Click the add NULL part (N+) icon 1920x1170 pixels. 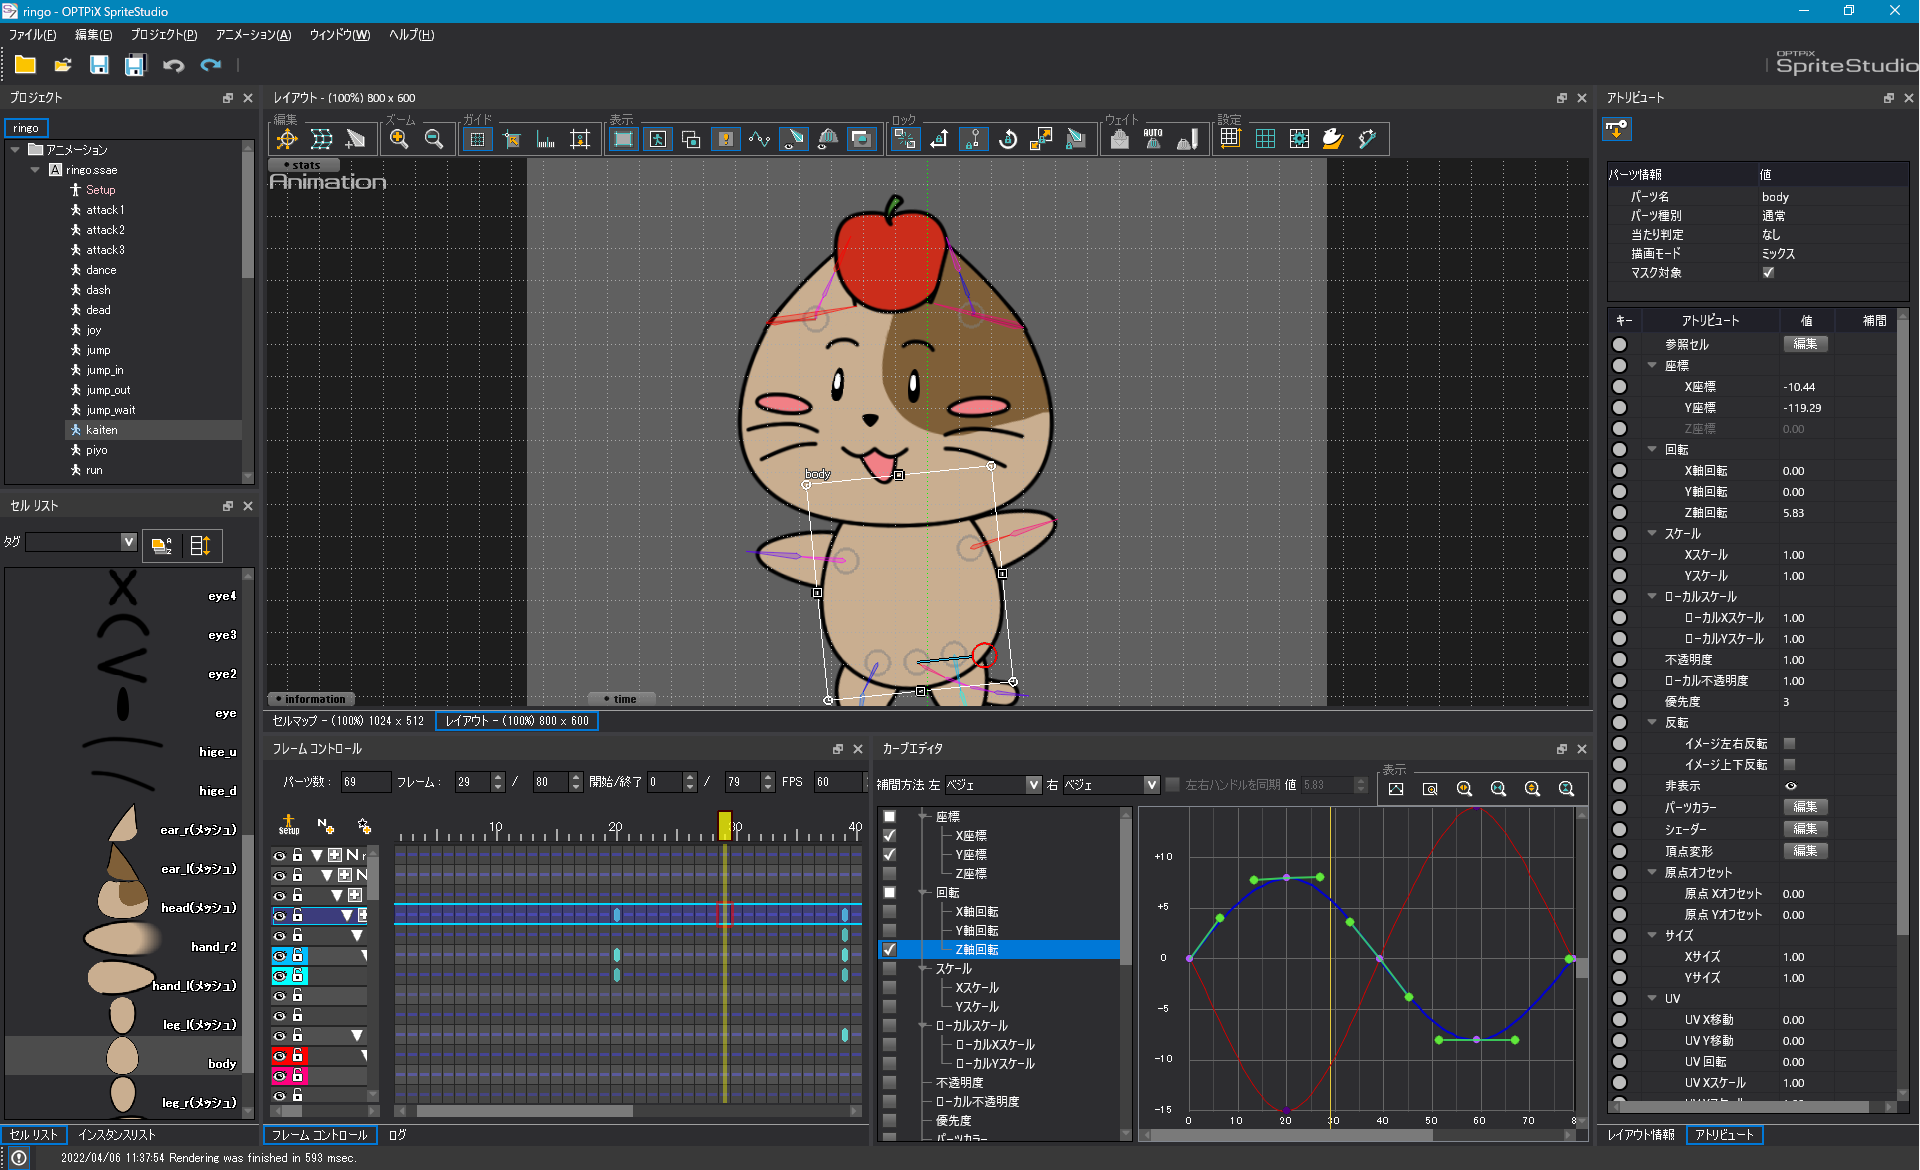point(325,825)
